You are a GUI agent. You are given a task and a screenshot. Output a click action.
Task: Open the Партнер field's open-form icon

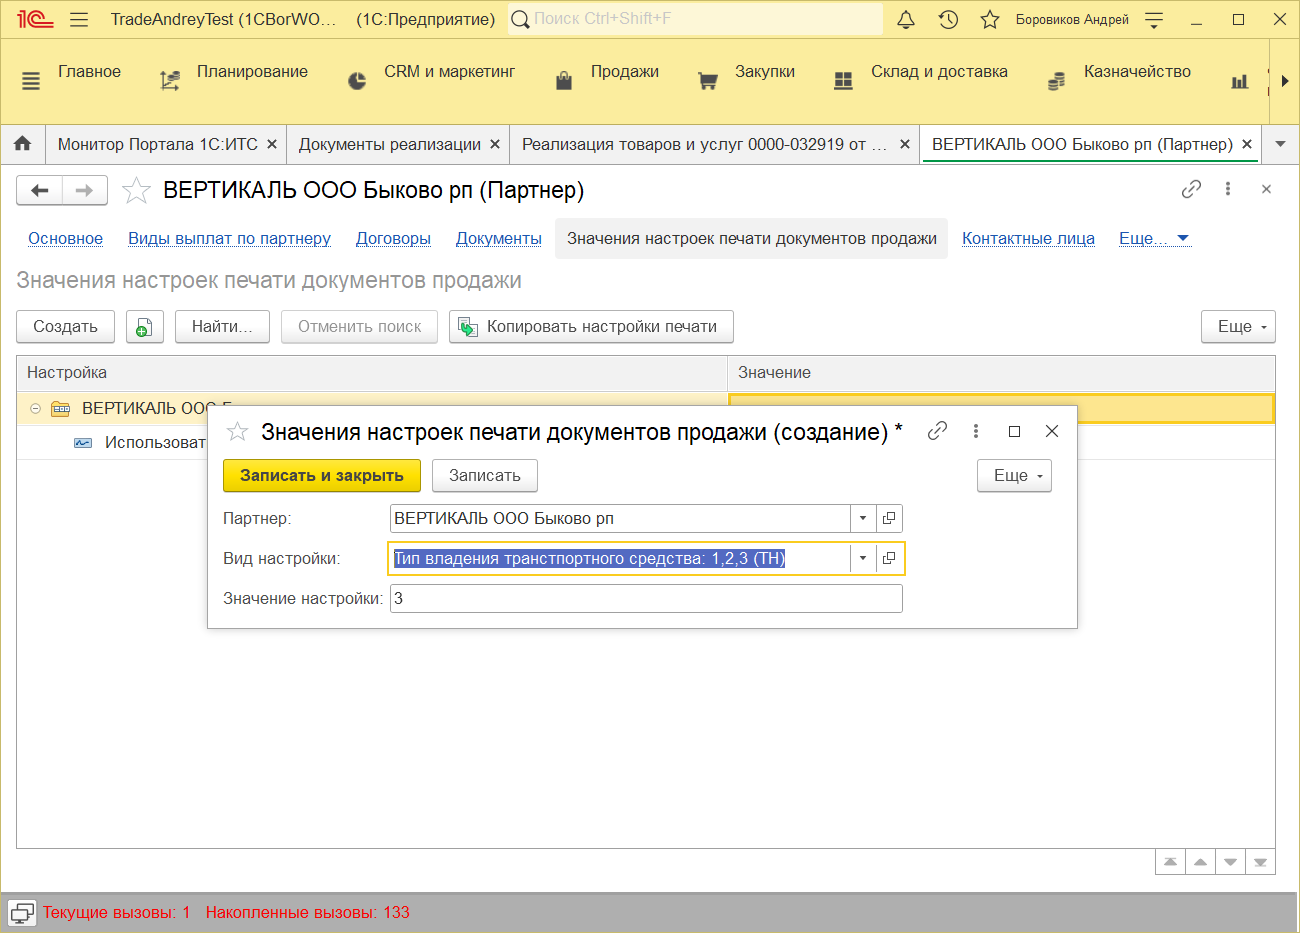click(x=889, y=518)
